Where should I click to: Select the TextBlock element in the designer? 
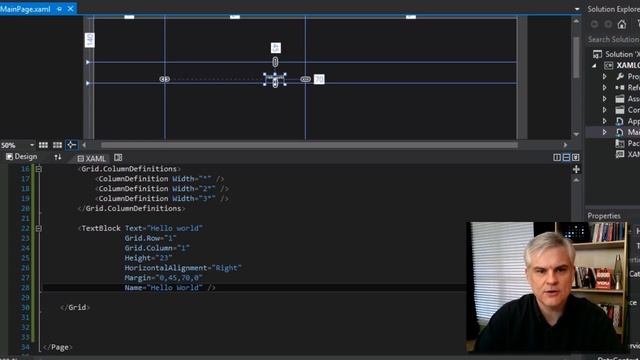coord(275,79)
